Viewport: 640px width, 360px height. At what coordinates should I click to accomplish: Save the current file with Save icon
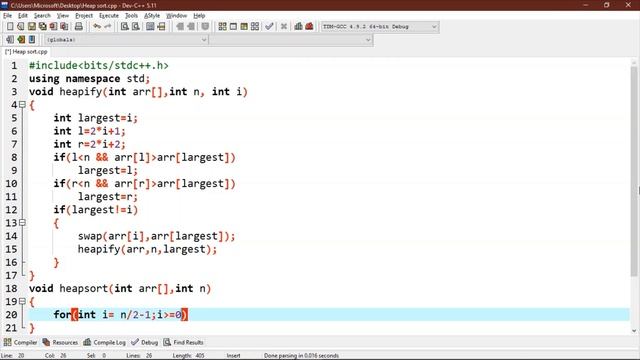[32, 27]
